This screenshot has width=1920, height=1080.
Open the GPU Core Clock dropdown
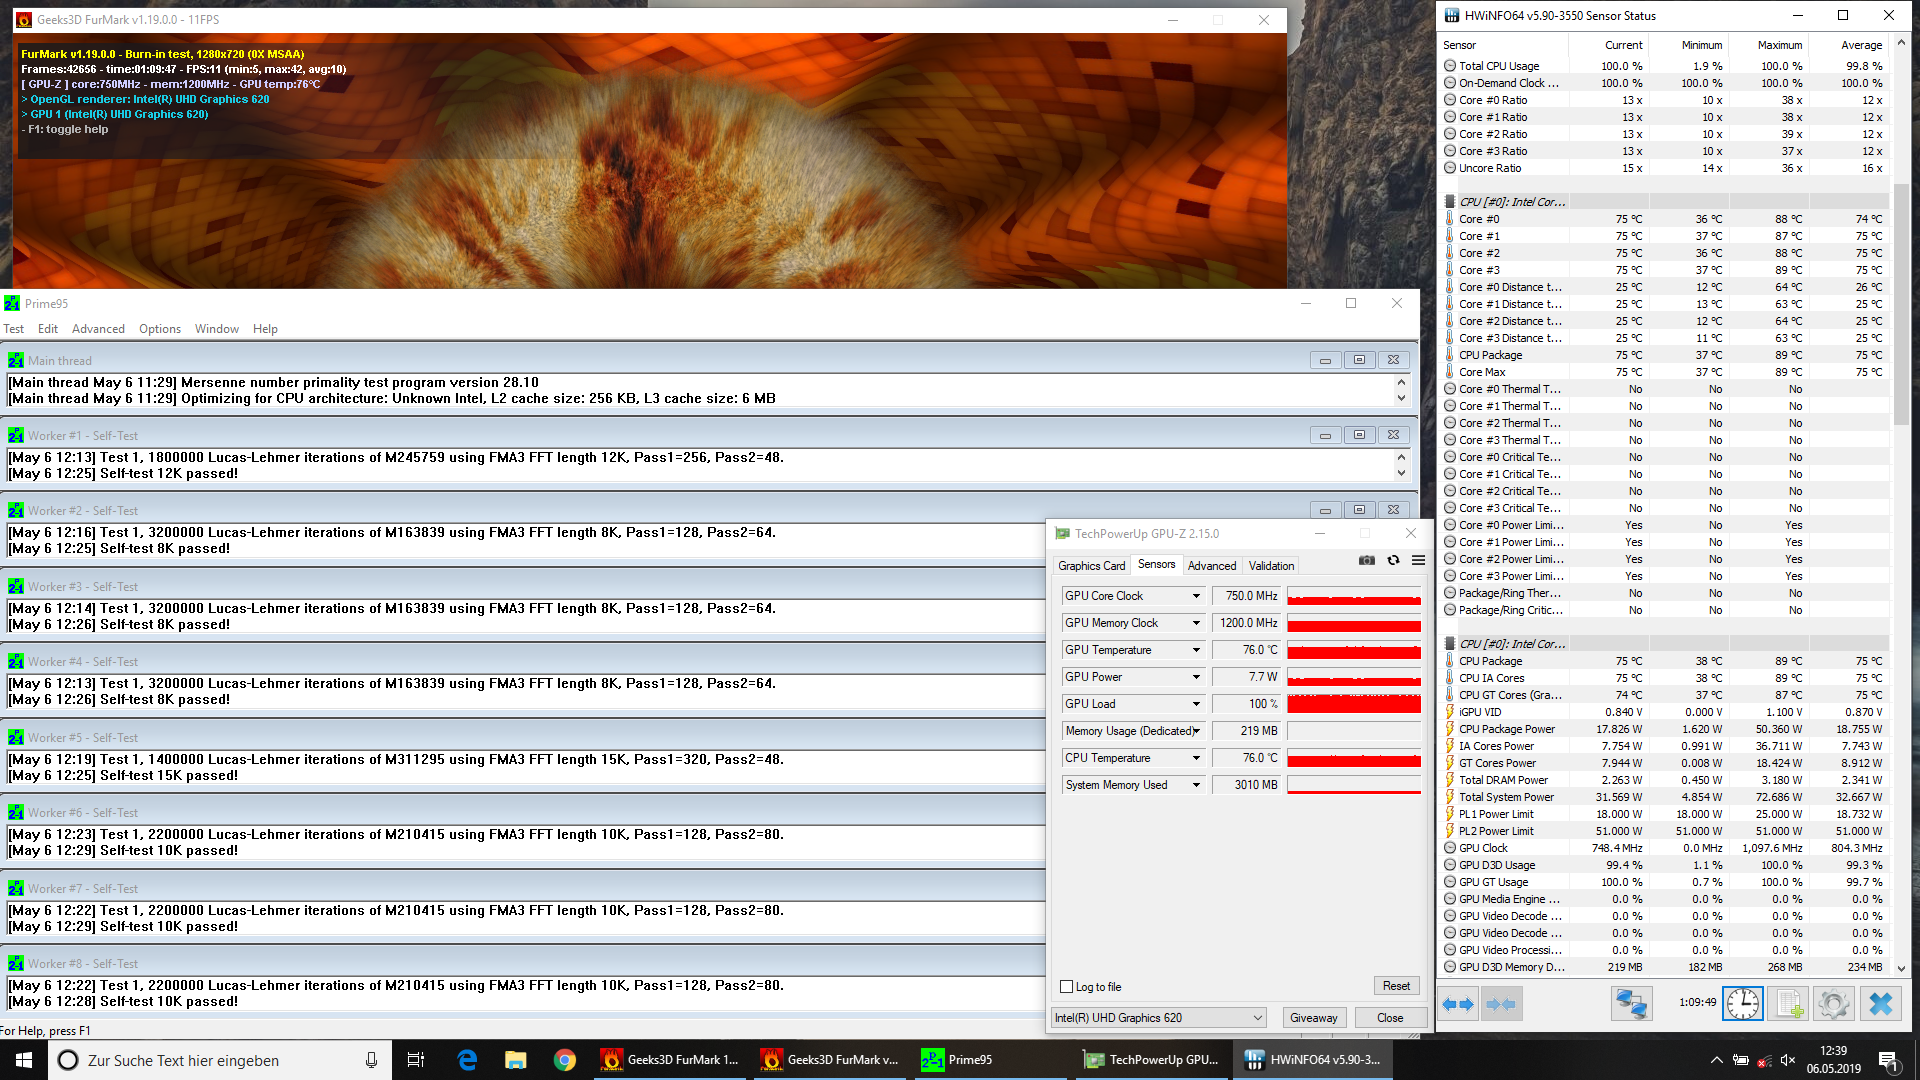(x=1196, y=596)
